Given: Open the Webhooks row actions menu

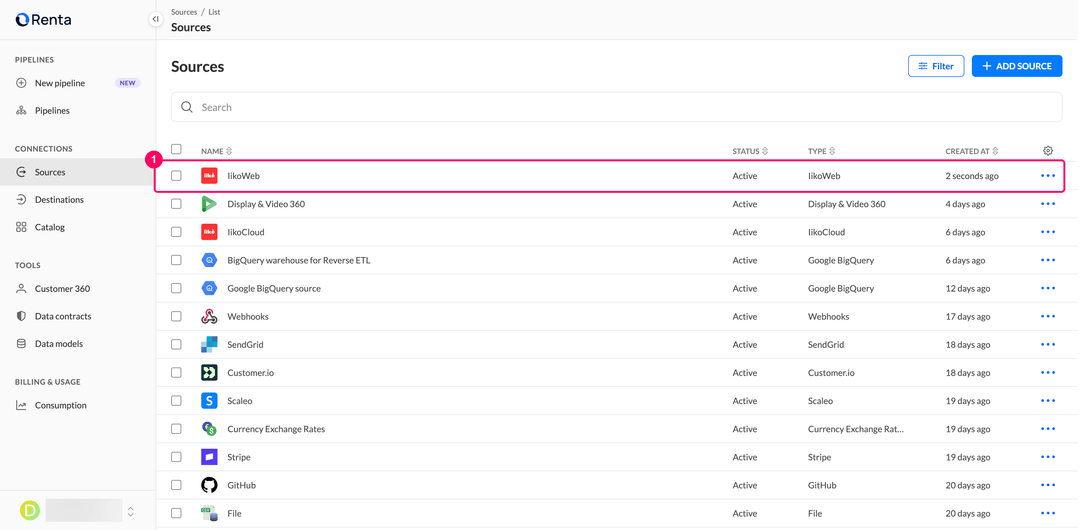Looking at the screenshot, I should (1048, 316).
